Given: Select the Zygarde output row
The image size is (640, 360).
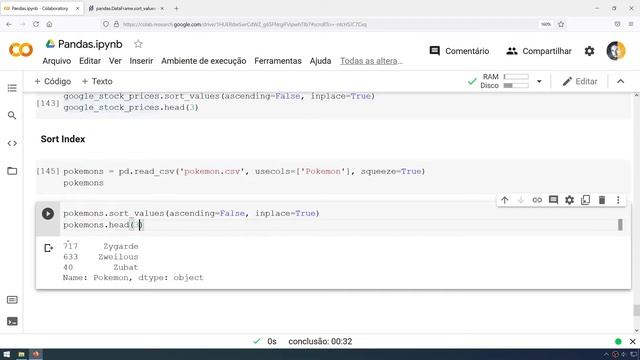Looking at the screenshot, I should (101, 246).
